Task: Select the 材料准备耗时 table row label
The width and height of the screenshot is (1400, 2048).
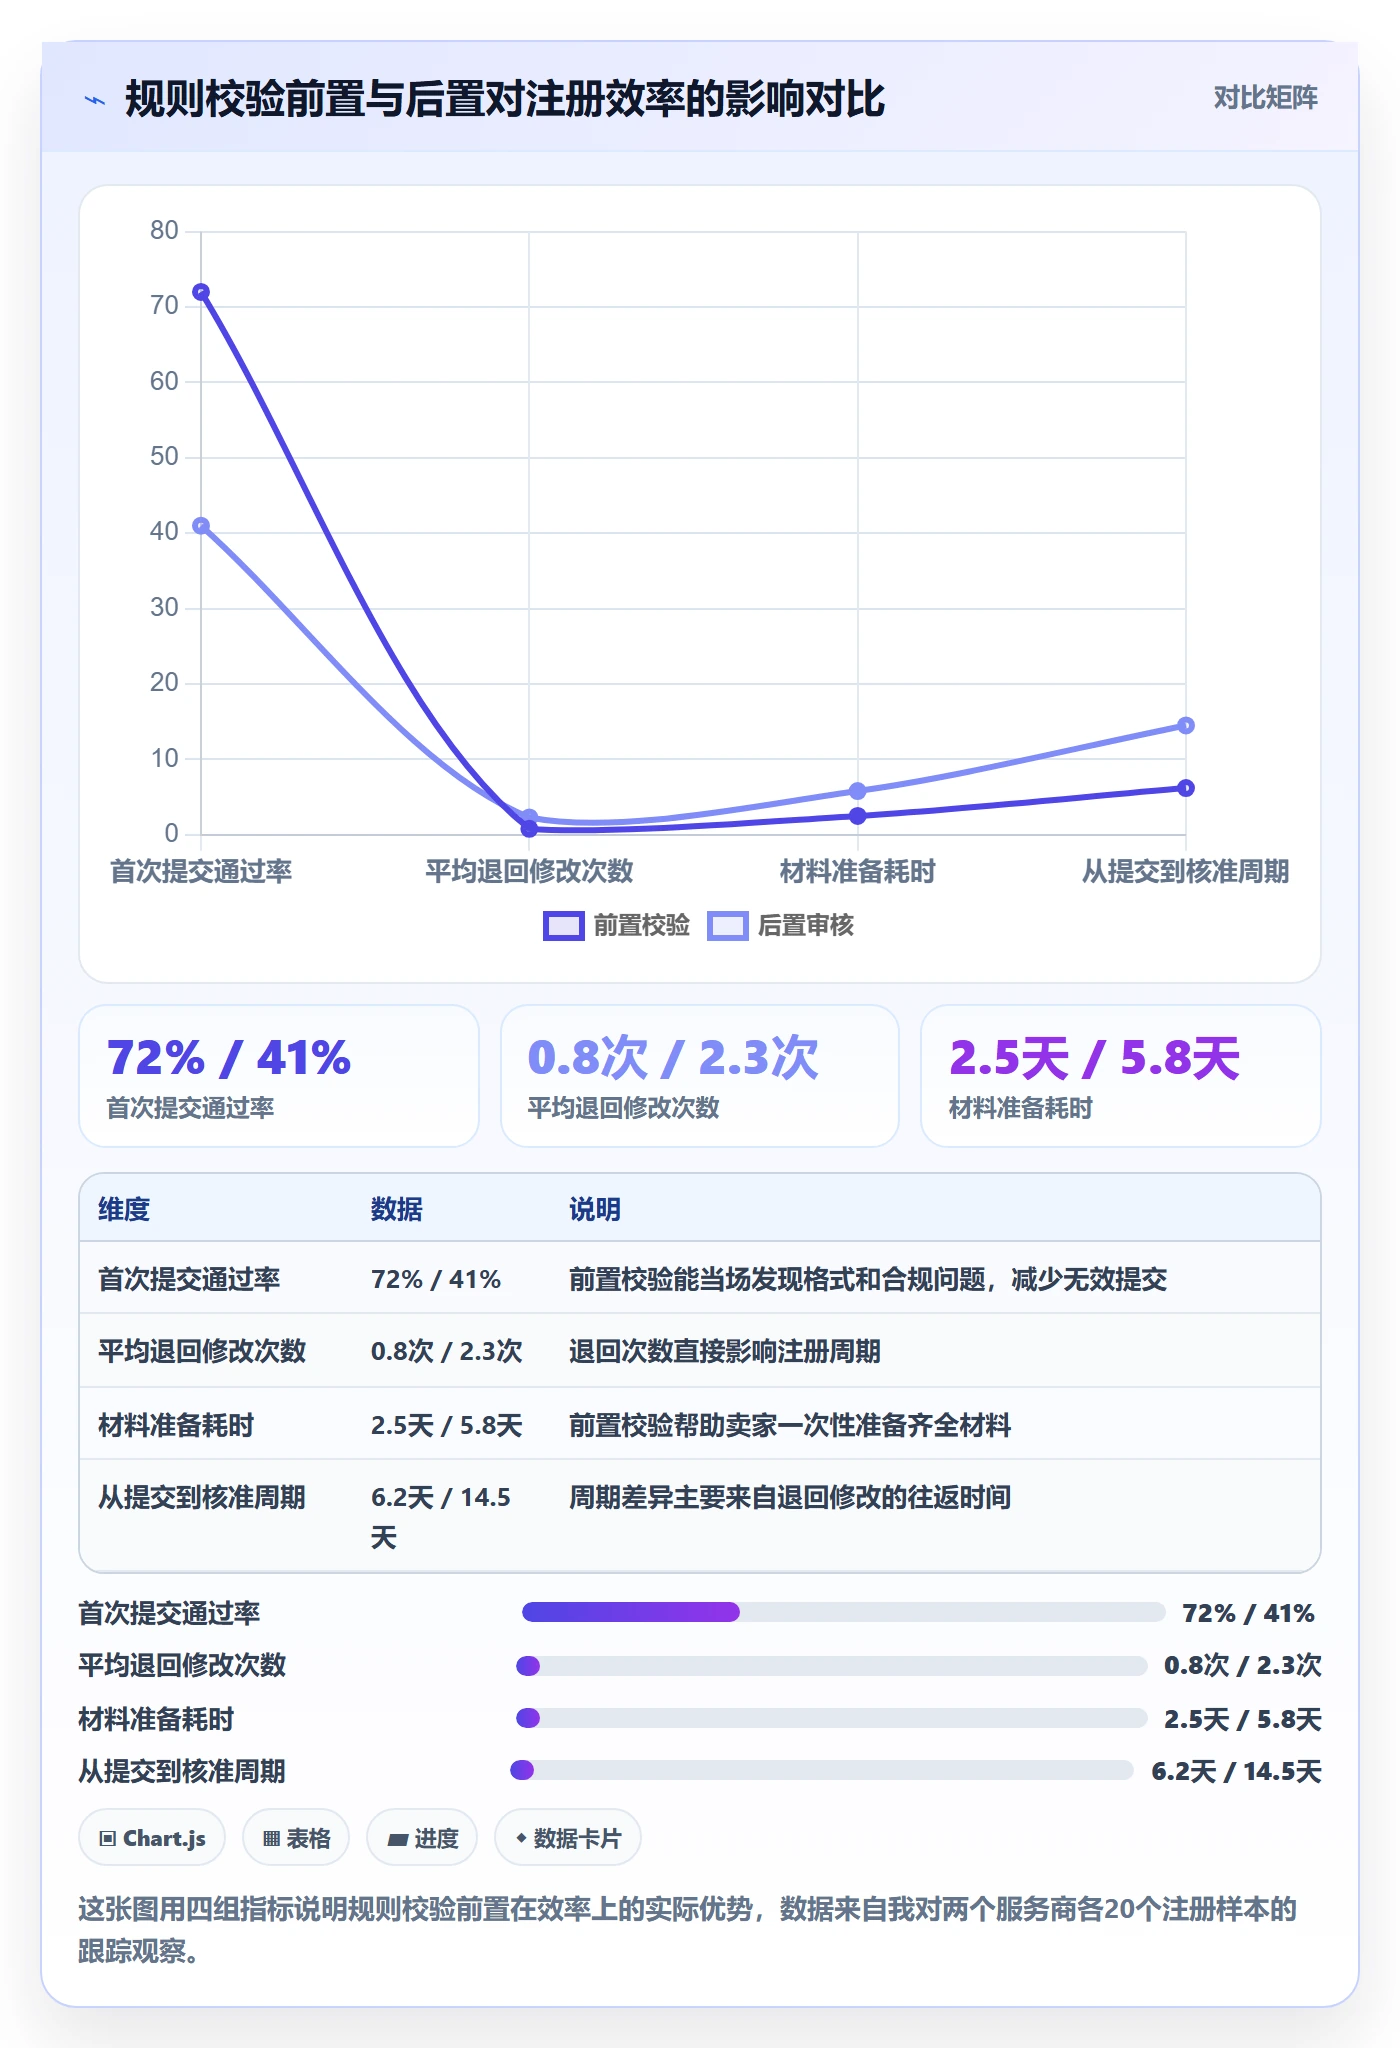Action: [176, 1425]
